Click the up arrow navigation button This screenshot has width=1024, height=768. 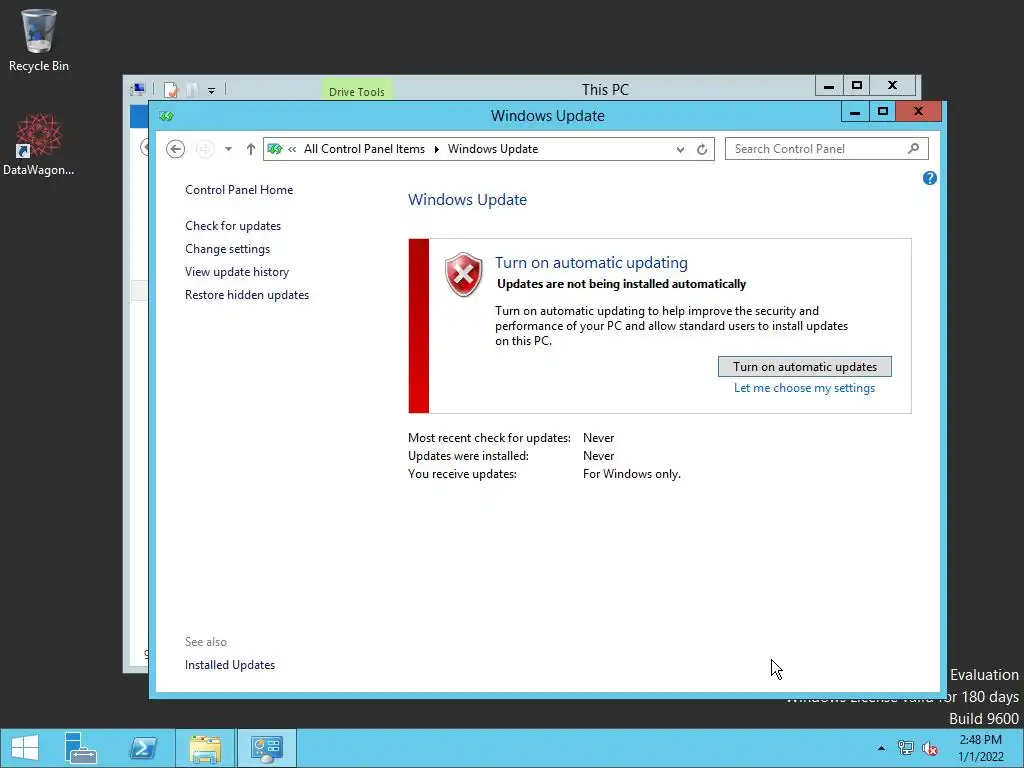click(x=251, y=149)
